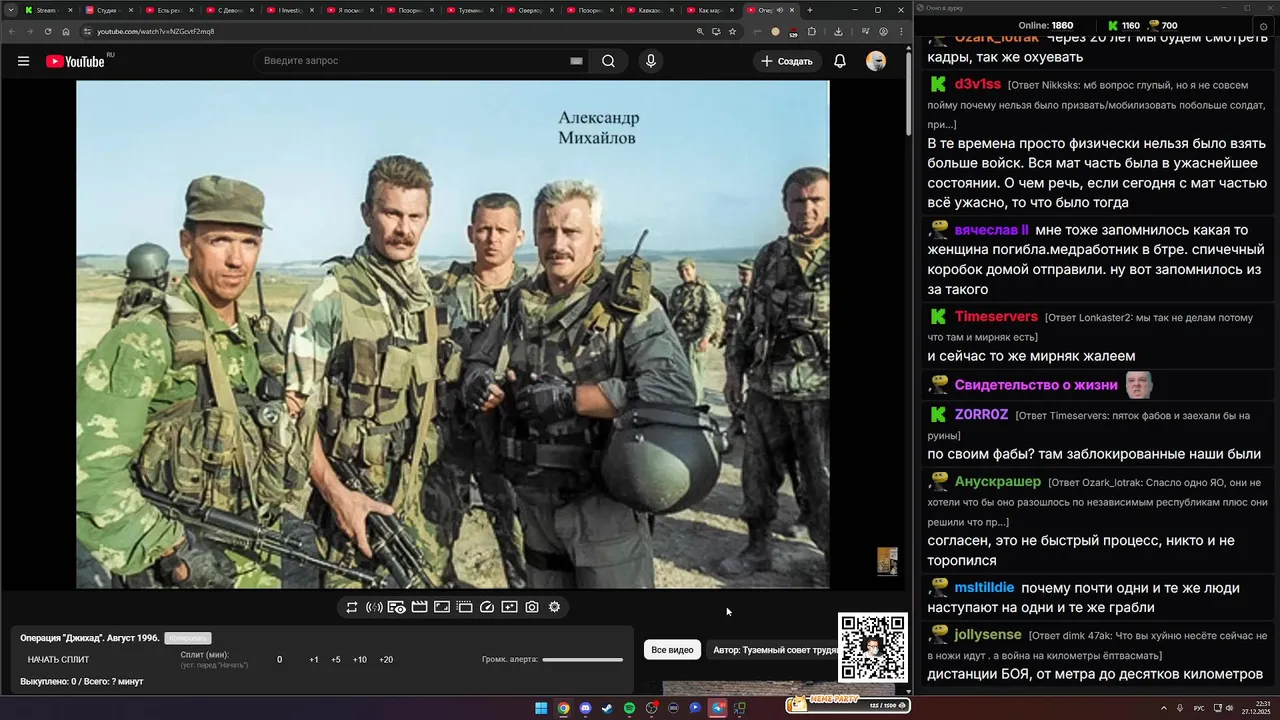Click the 'Все видео' button
The image size is (1280, 720).
tap(672, 650)
